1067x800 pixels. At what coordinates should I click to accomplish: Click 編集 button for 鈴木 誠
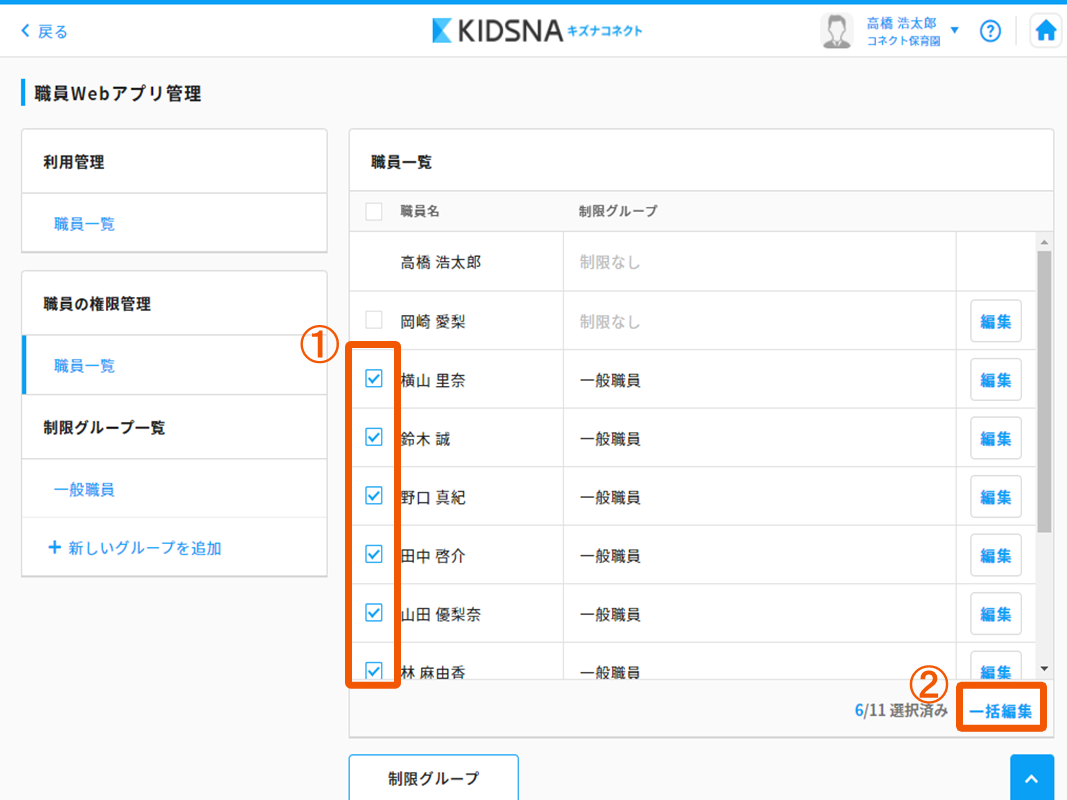995,438
